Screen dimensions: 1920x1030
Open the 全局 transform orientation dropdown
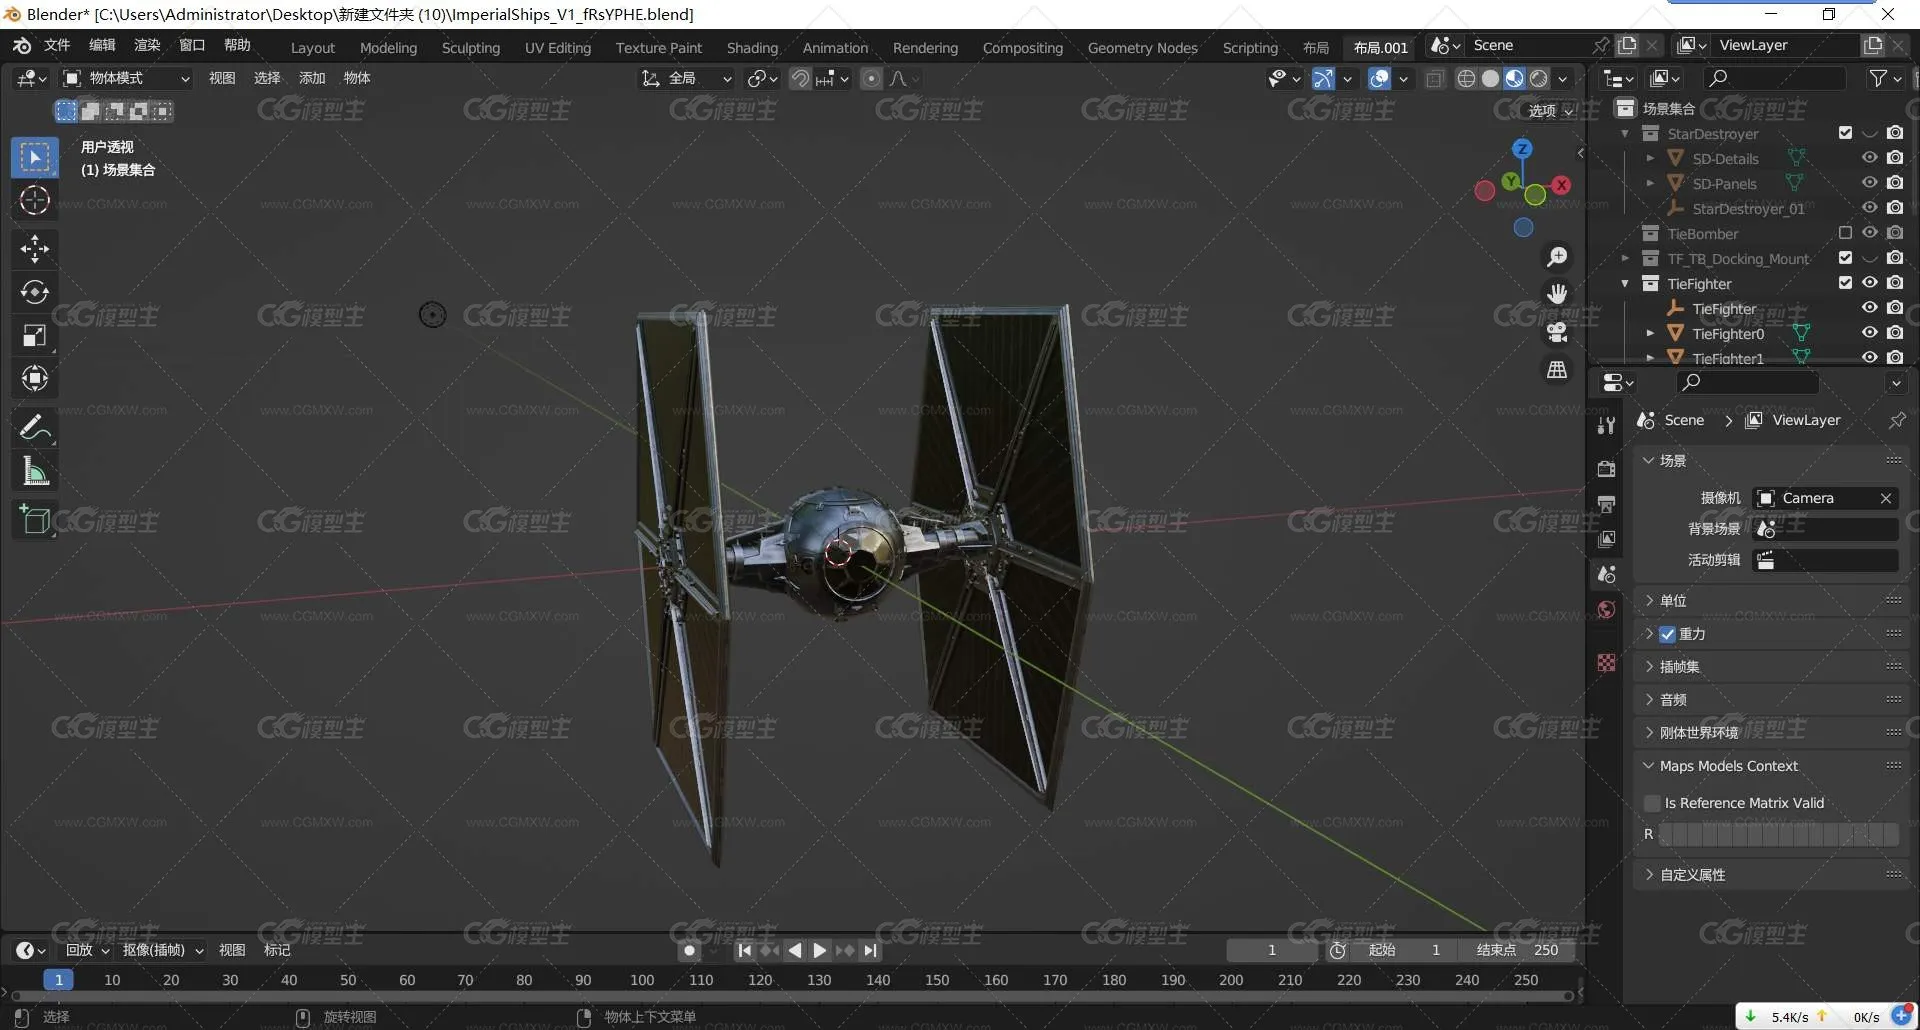(x=687, y=79)
